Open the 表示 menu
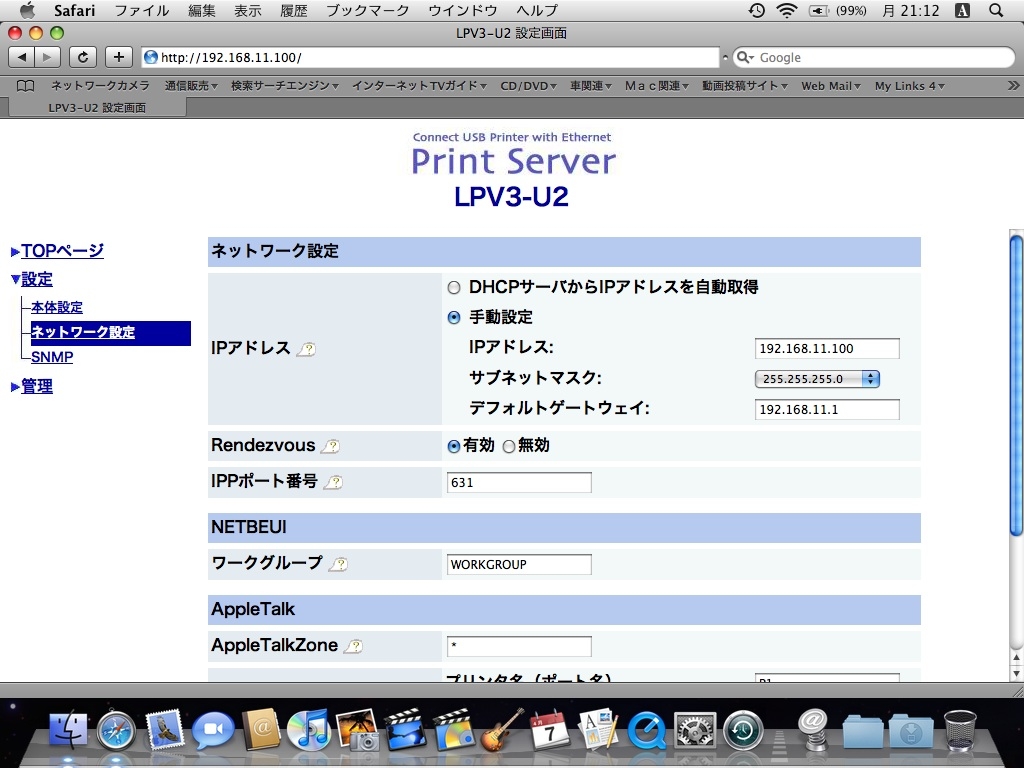This screenshot has width=1024, height=768. pyautogui.click(x=248, y=10)
